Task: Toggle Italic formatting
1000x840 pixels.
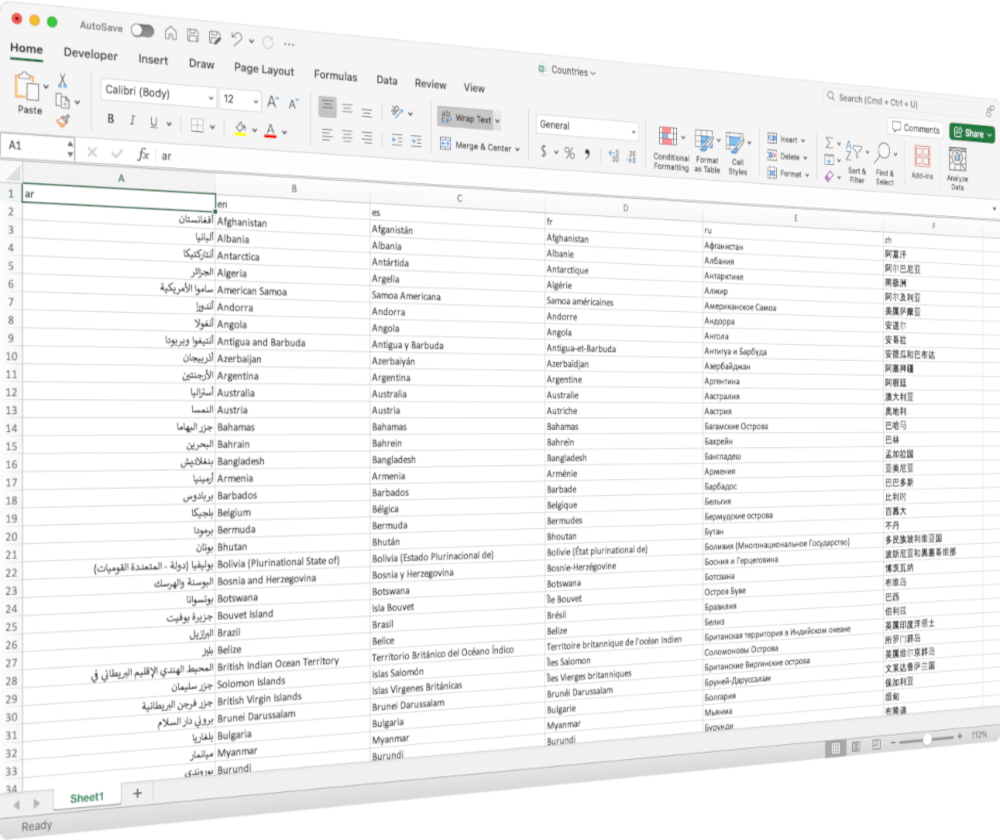Action: (x=132, y=121)
